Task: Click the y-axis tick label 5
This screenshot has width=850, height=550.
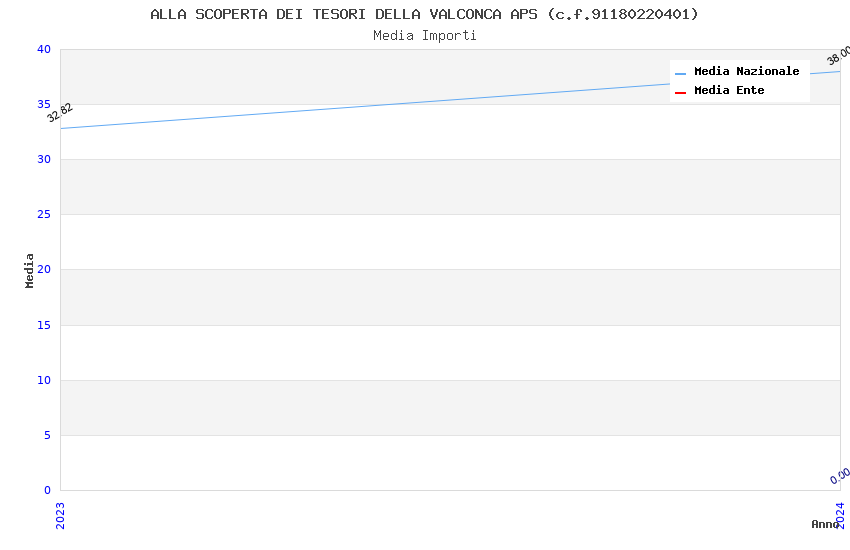Action: [x=48, y=435]
